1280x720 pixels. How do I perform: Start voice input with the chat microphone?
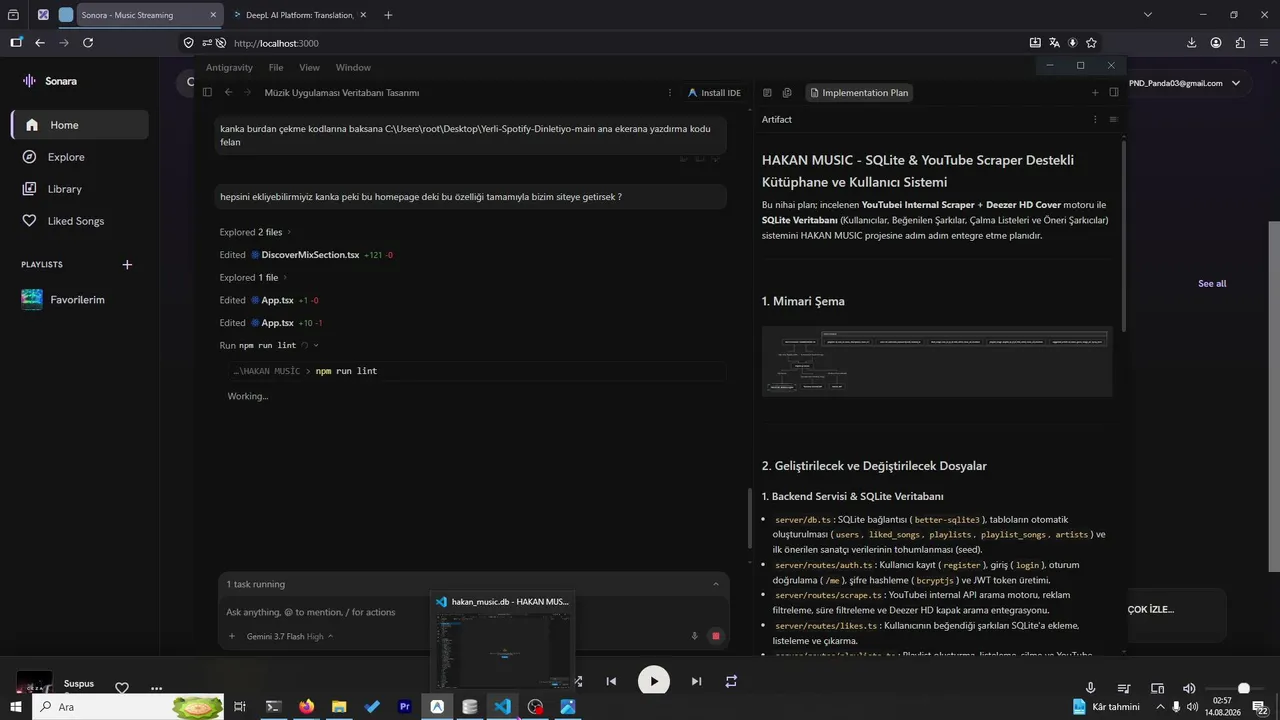[694, 636]
